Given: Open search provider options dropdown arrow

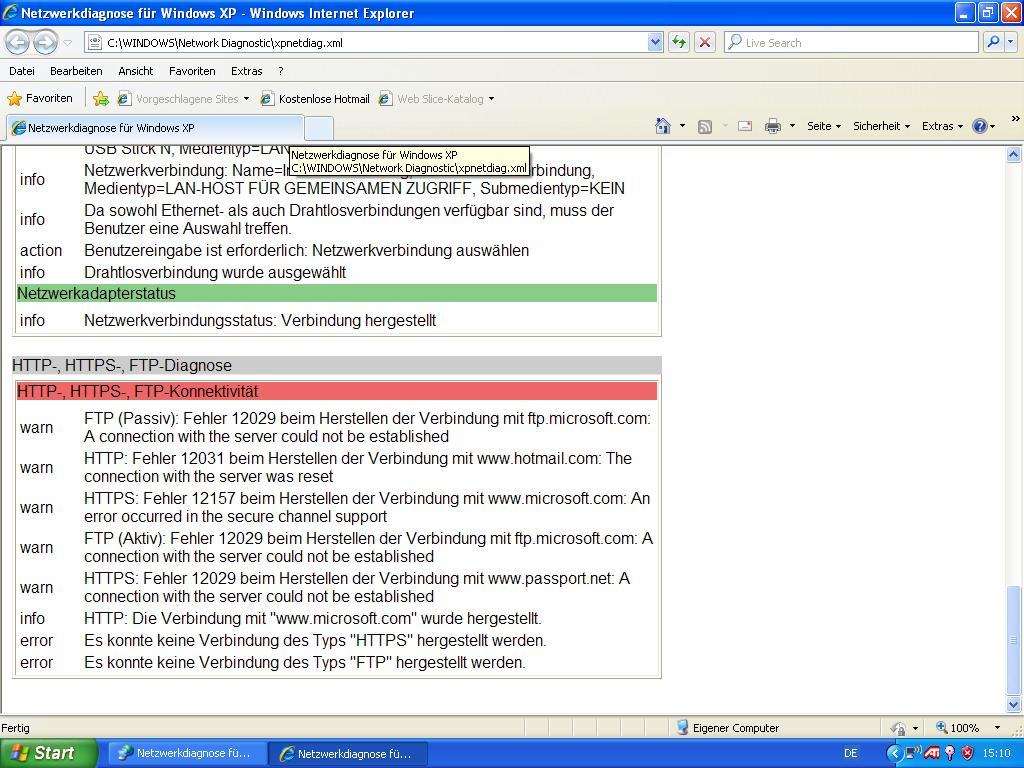Looking at the screenshot, I should pyautogui.click(x=1011, y=42).
